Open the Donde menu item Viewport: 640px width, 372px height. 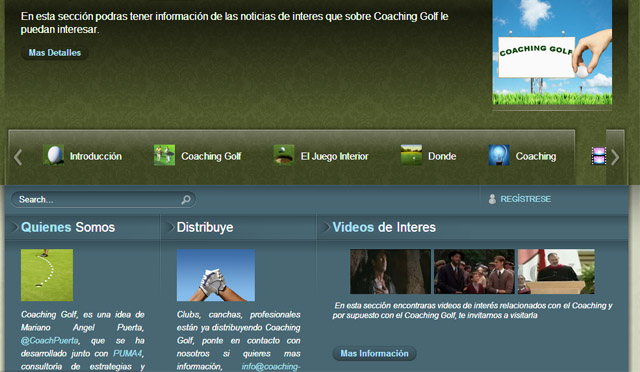(442, 156)
